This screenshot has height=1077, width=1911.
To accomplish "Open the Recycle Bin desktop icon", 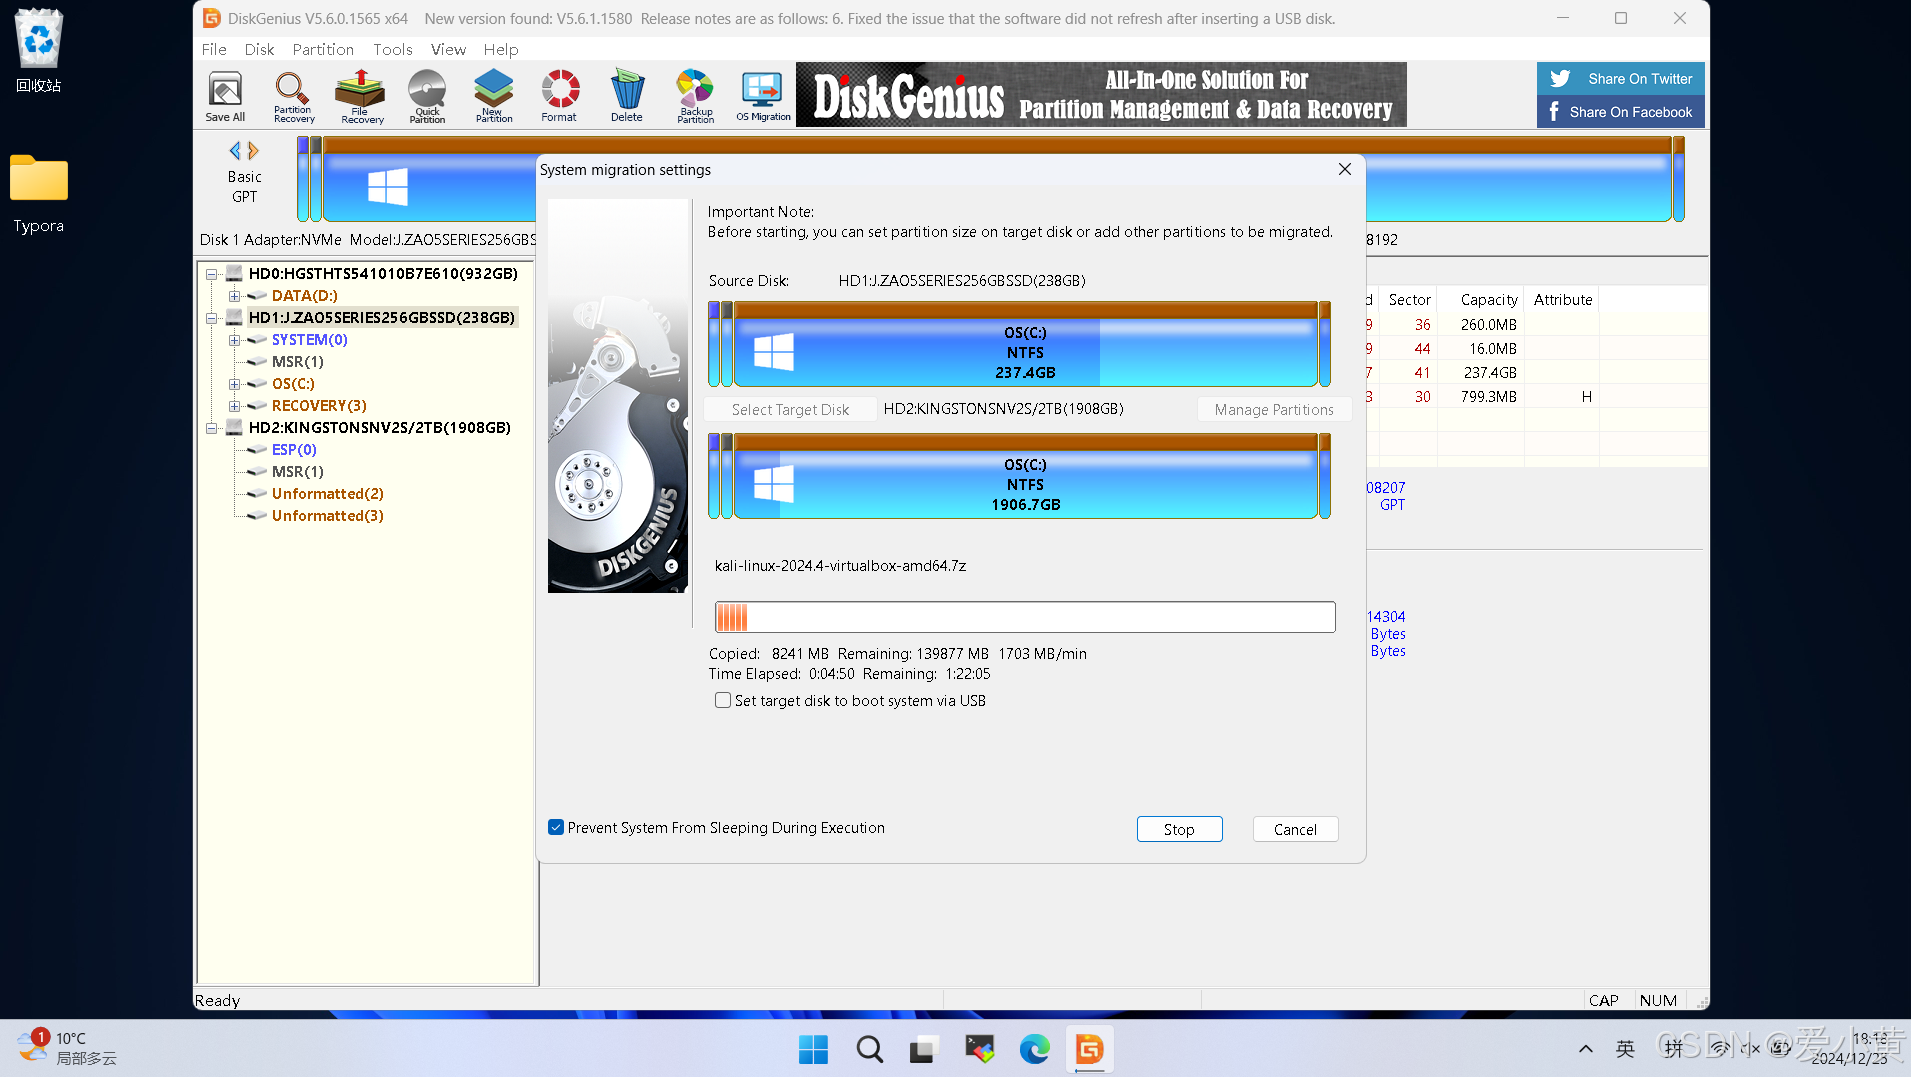I will pyautogui.click(x=39, y=50).
